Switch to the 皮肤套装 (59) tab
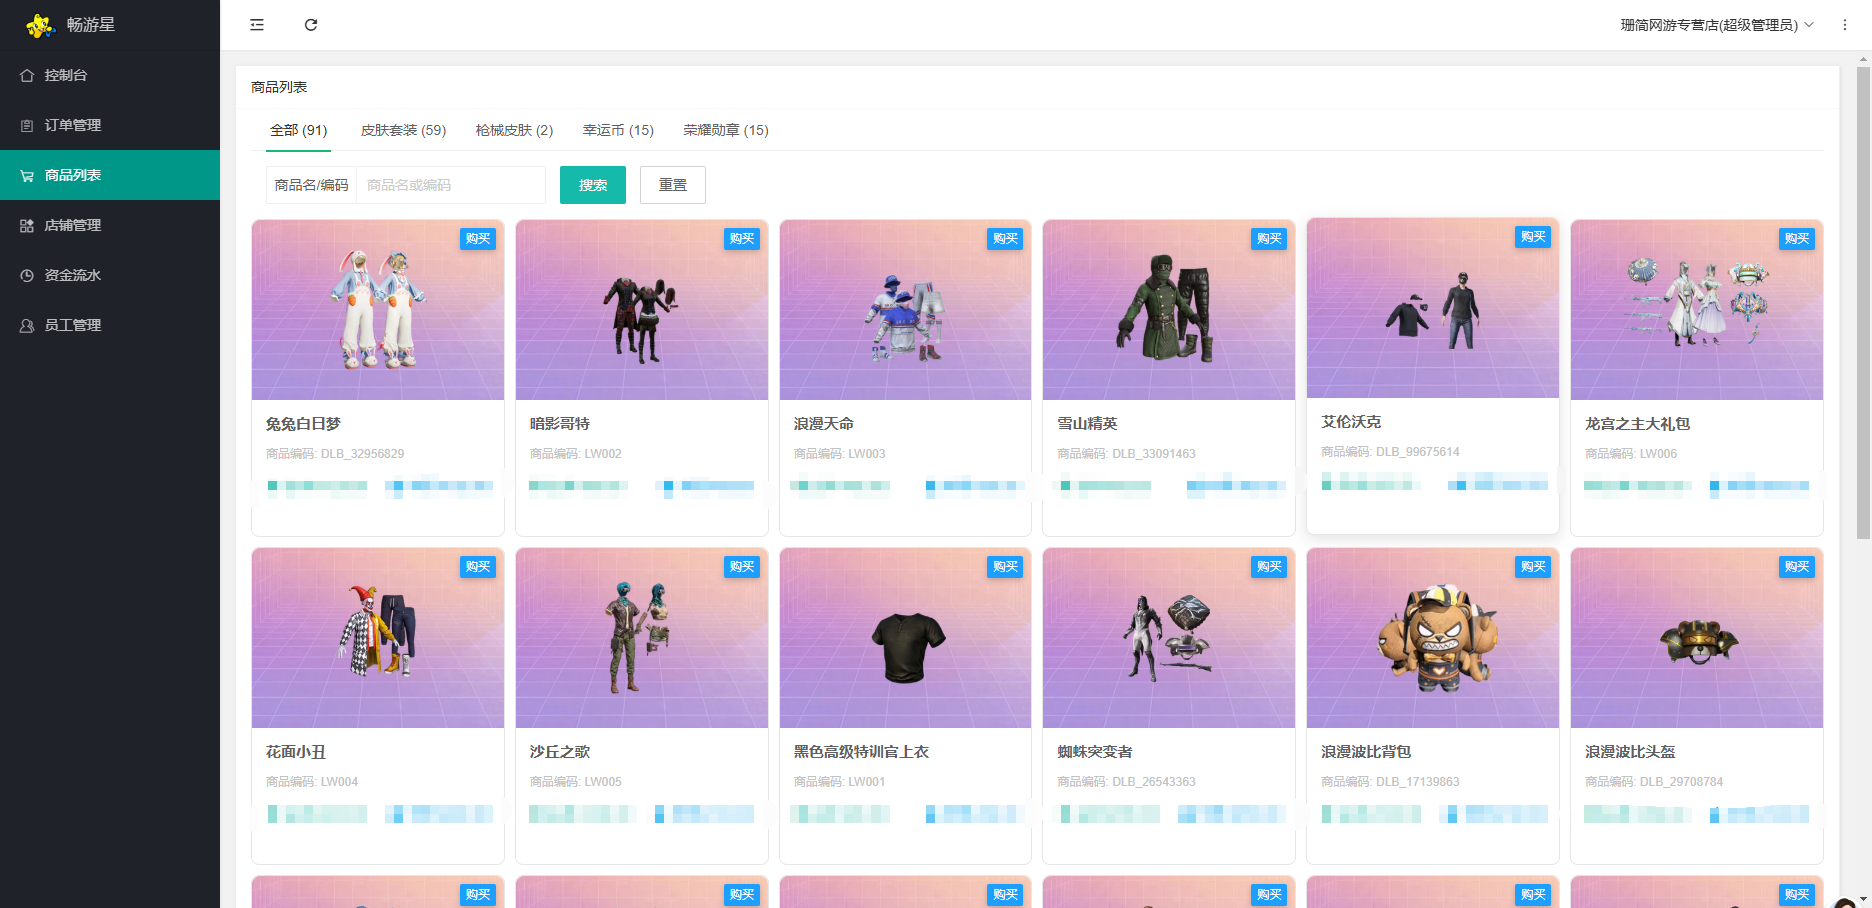Screen dimensions: 1872x908 pyautogui.click(x=403, y=130)
